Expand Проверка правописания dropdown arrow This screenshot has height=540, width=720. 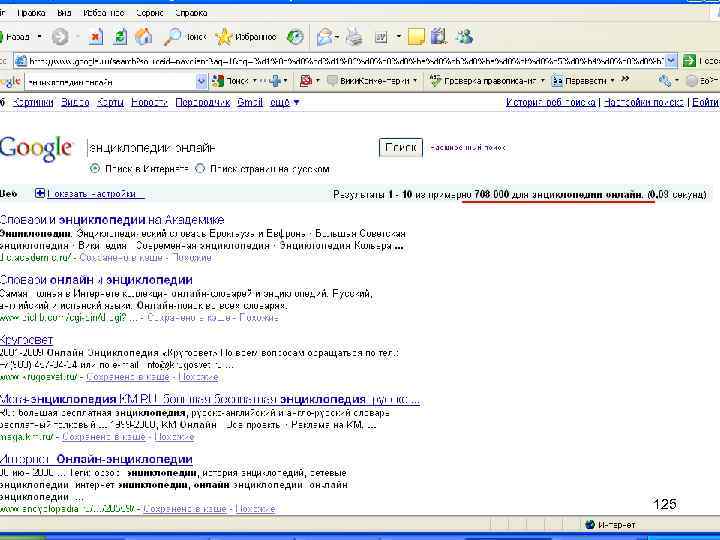[x=542, y=81]
